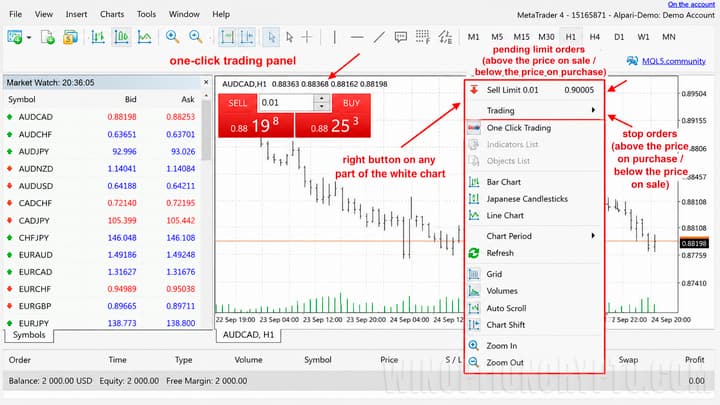Pick the trendline drawing tool
Screen dimensions: 720x405
point(379,37)
